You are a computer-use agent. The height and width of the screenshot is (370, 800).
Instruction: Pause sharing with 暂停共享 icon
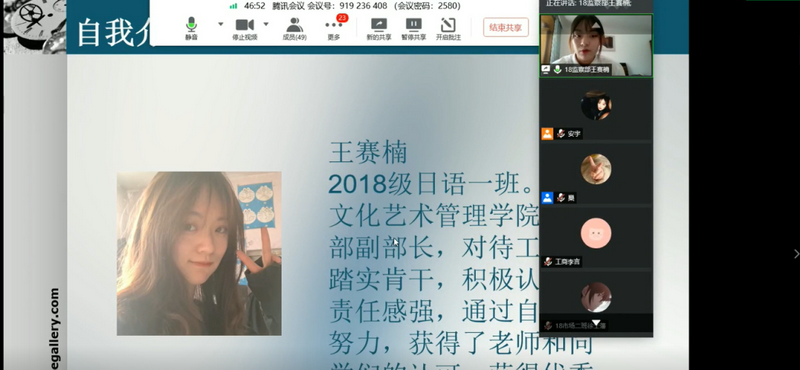tap(413, 24)
